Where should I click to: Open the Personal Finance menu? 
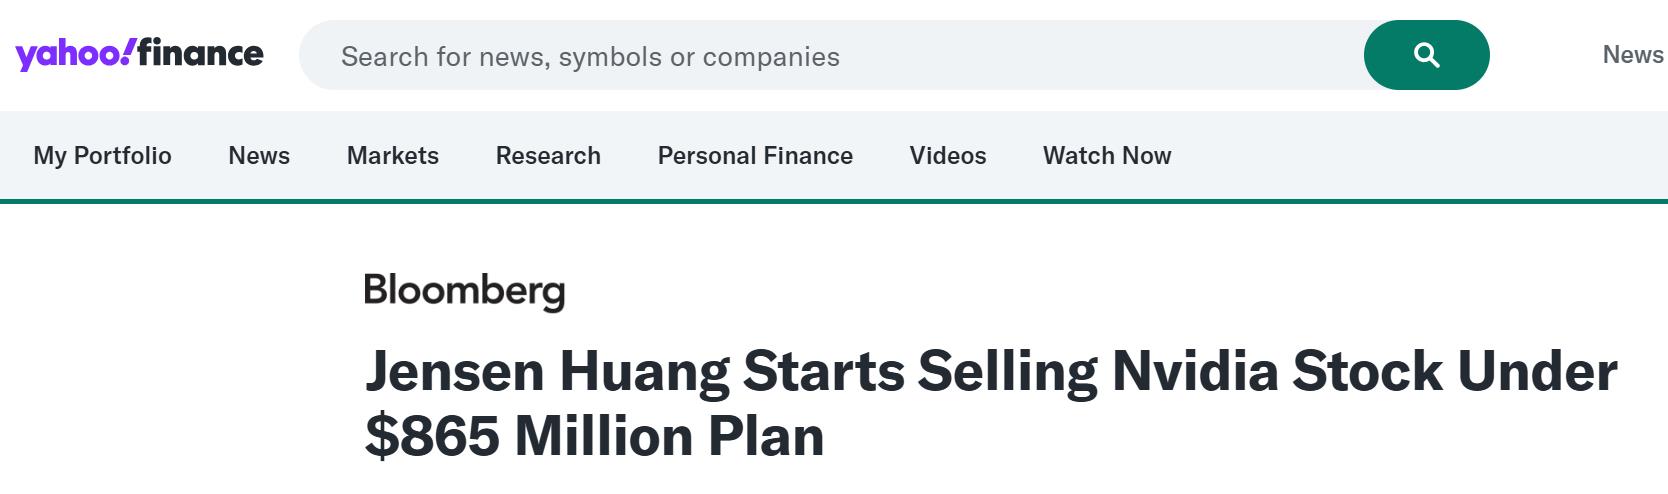point(755,156)
